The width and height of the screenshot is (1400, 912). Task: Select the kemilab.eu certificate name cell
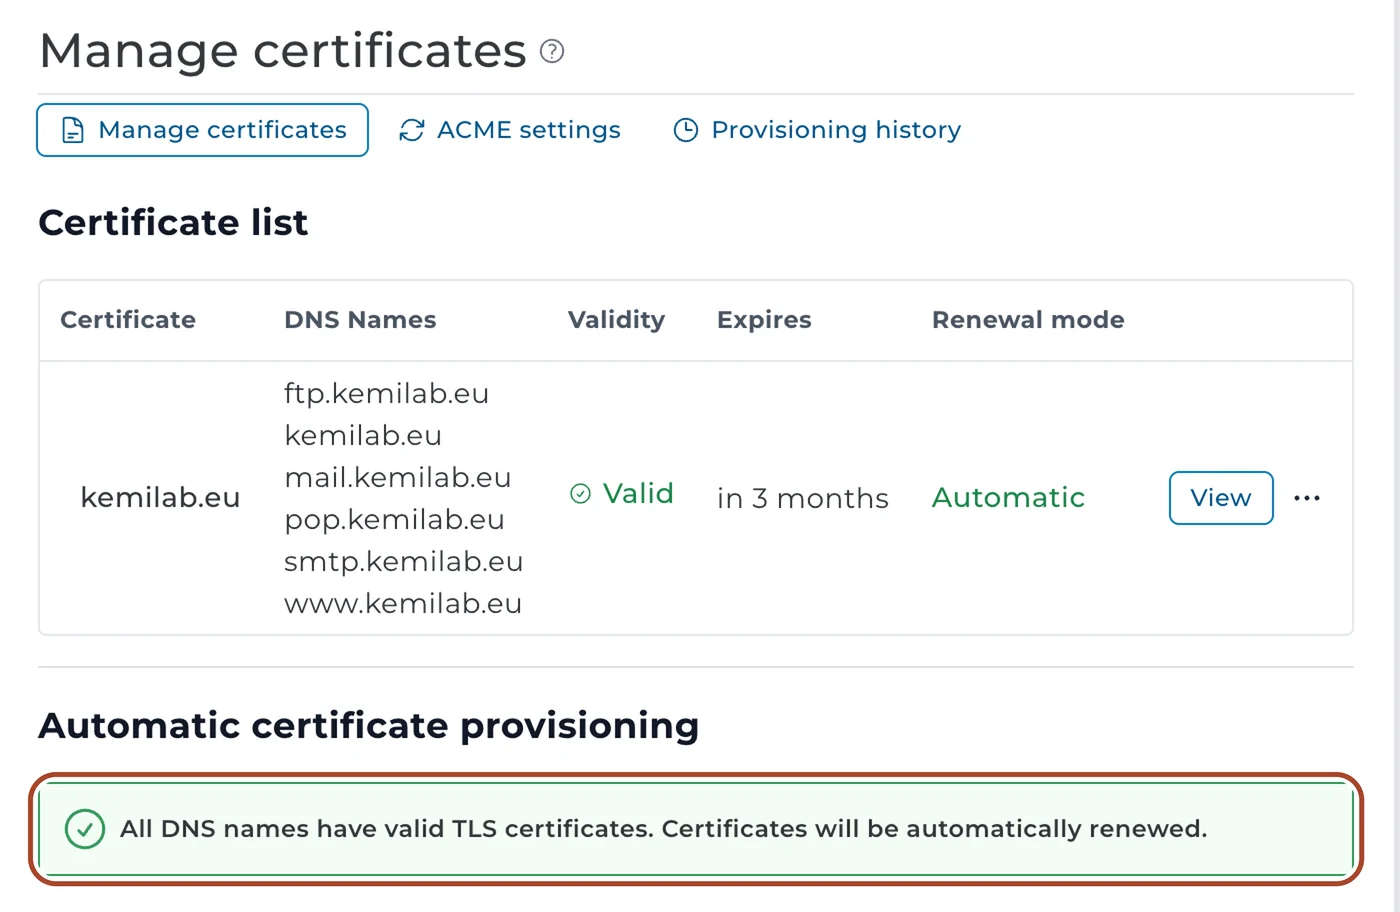160,498
